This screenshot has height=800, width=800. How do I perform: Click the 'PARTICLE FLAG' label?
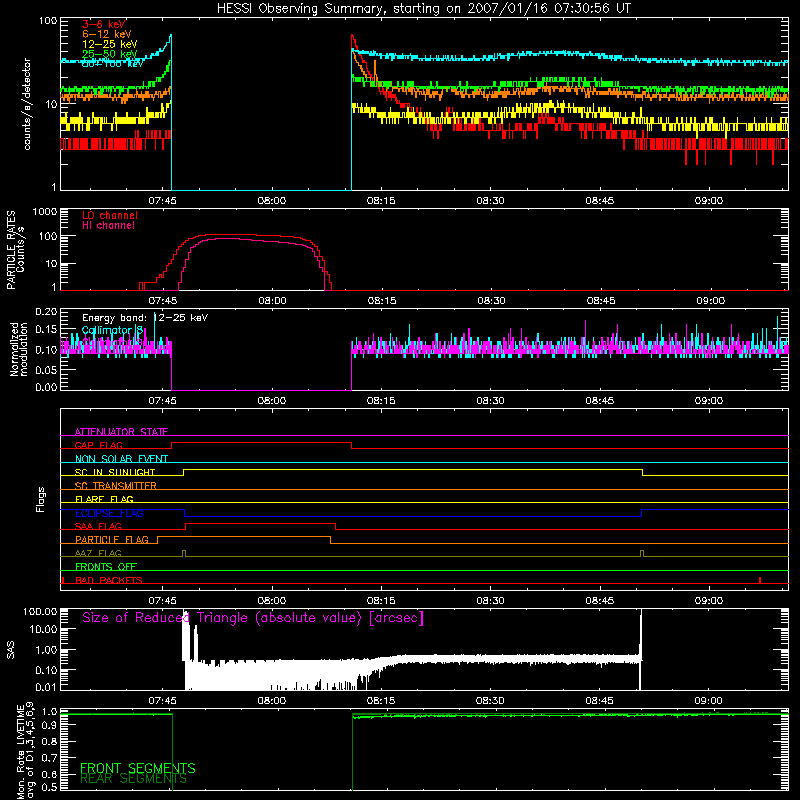click(x=112, y=539)
